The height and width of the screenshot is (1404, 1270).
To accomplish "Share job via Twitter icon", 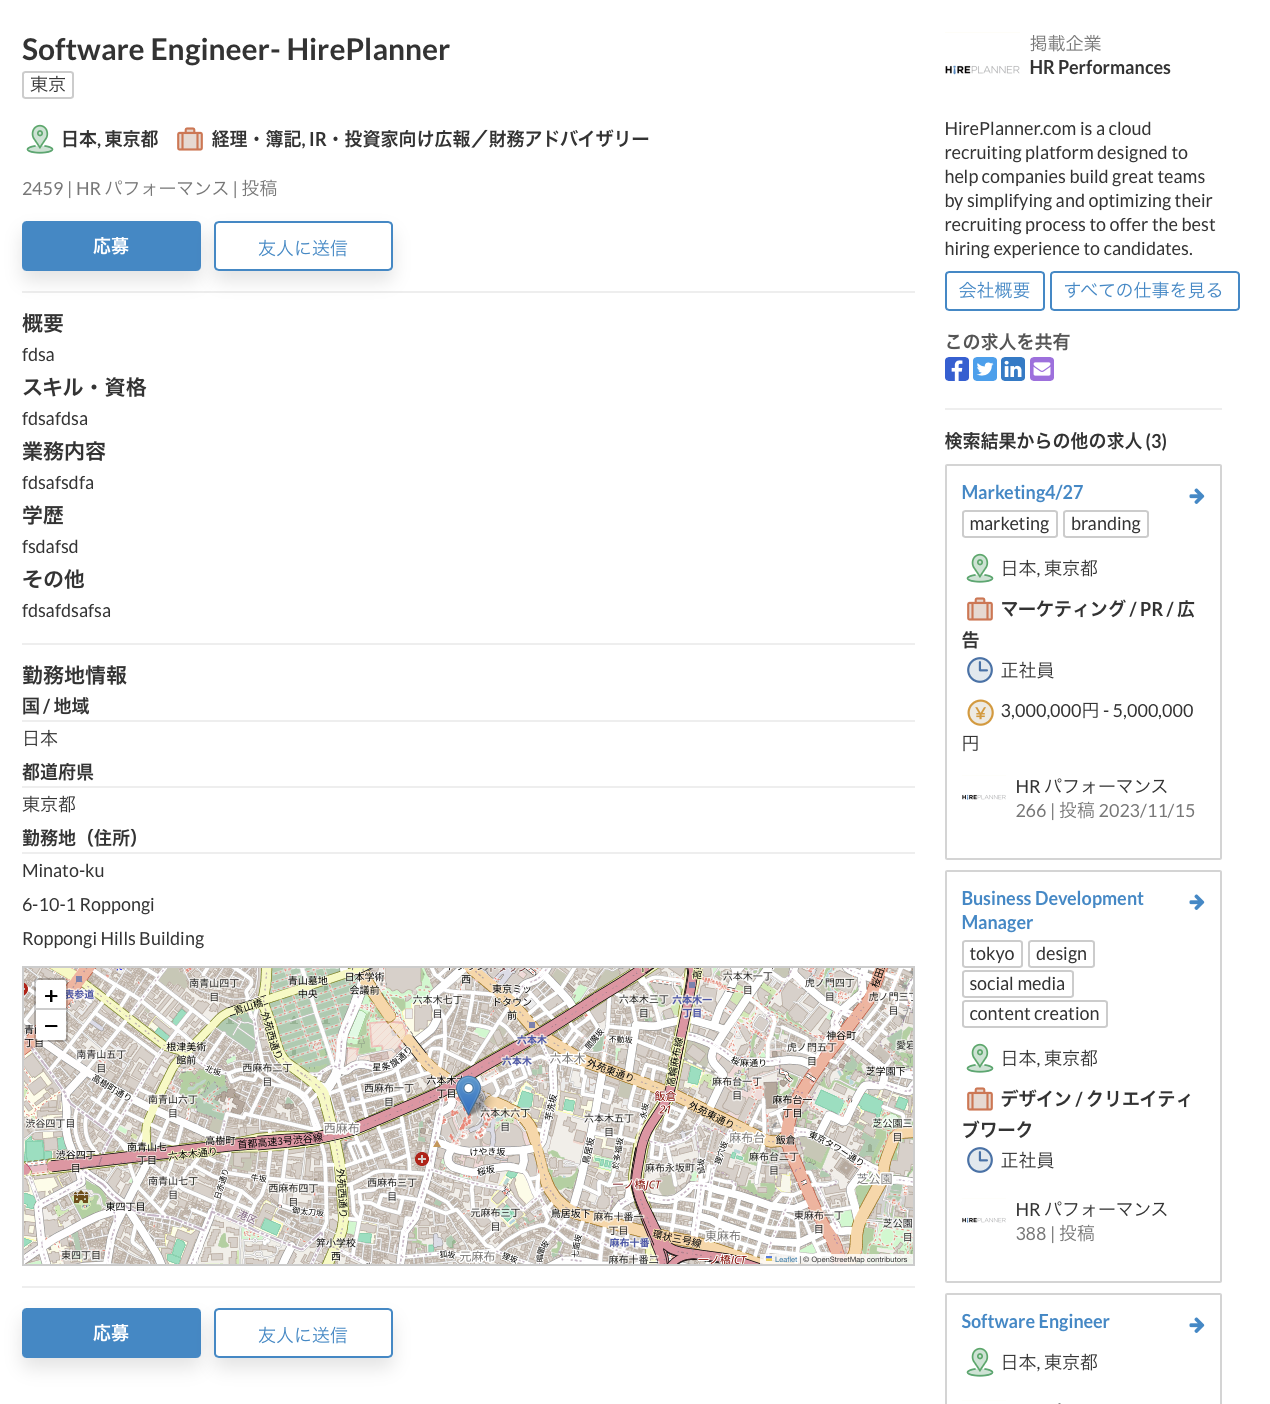I will 985,369.
